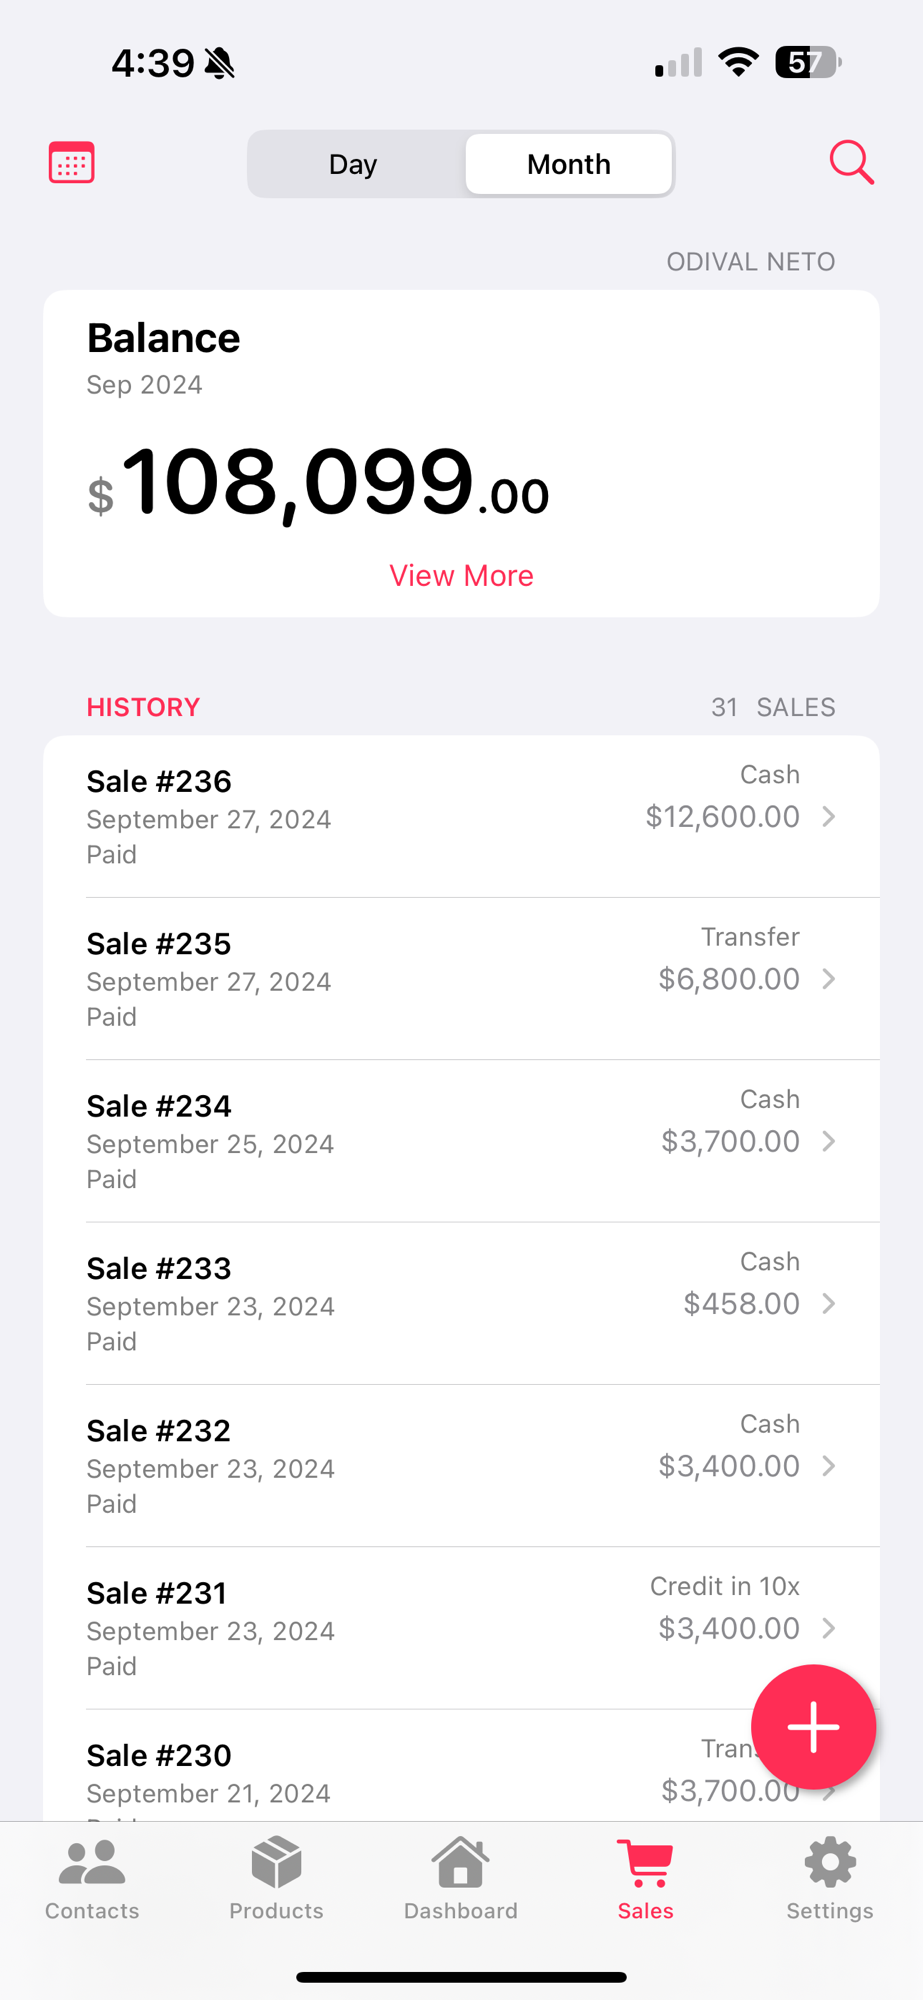This screenshot has height=2000, width=923.
Task: Switch view to Month segment
Action: 569,164
